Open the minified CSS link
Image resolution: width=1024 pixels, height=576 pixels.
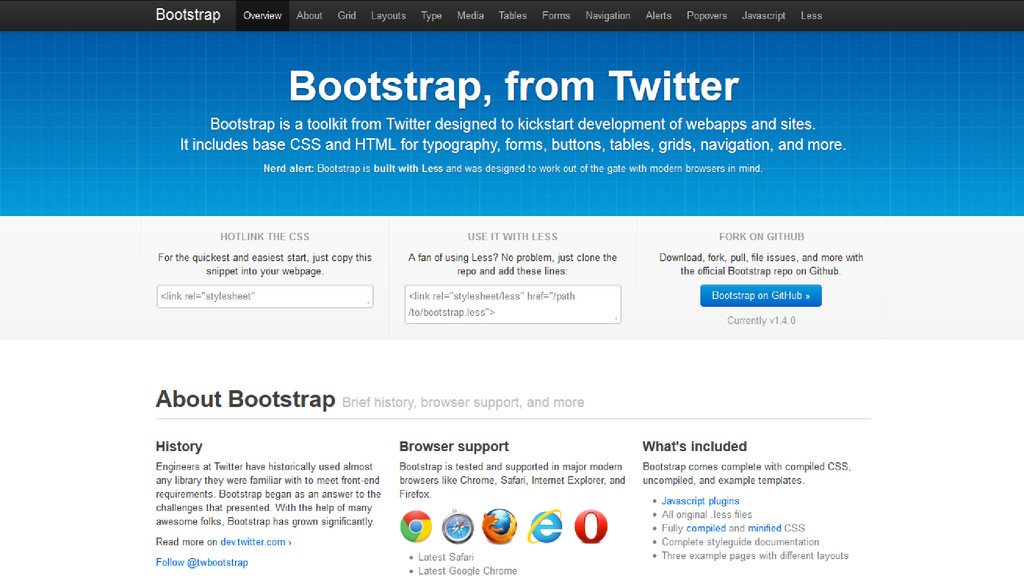[764, 528]
